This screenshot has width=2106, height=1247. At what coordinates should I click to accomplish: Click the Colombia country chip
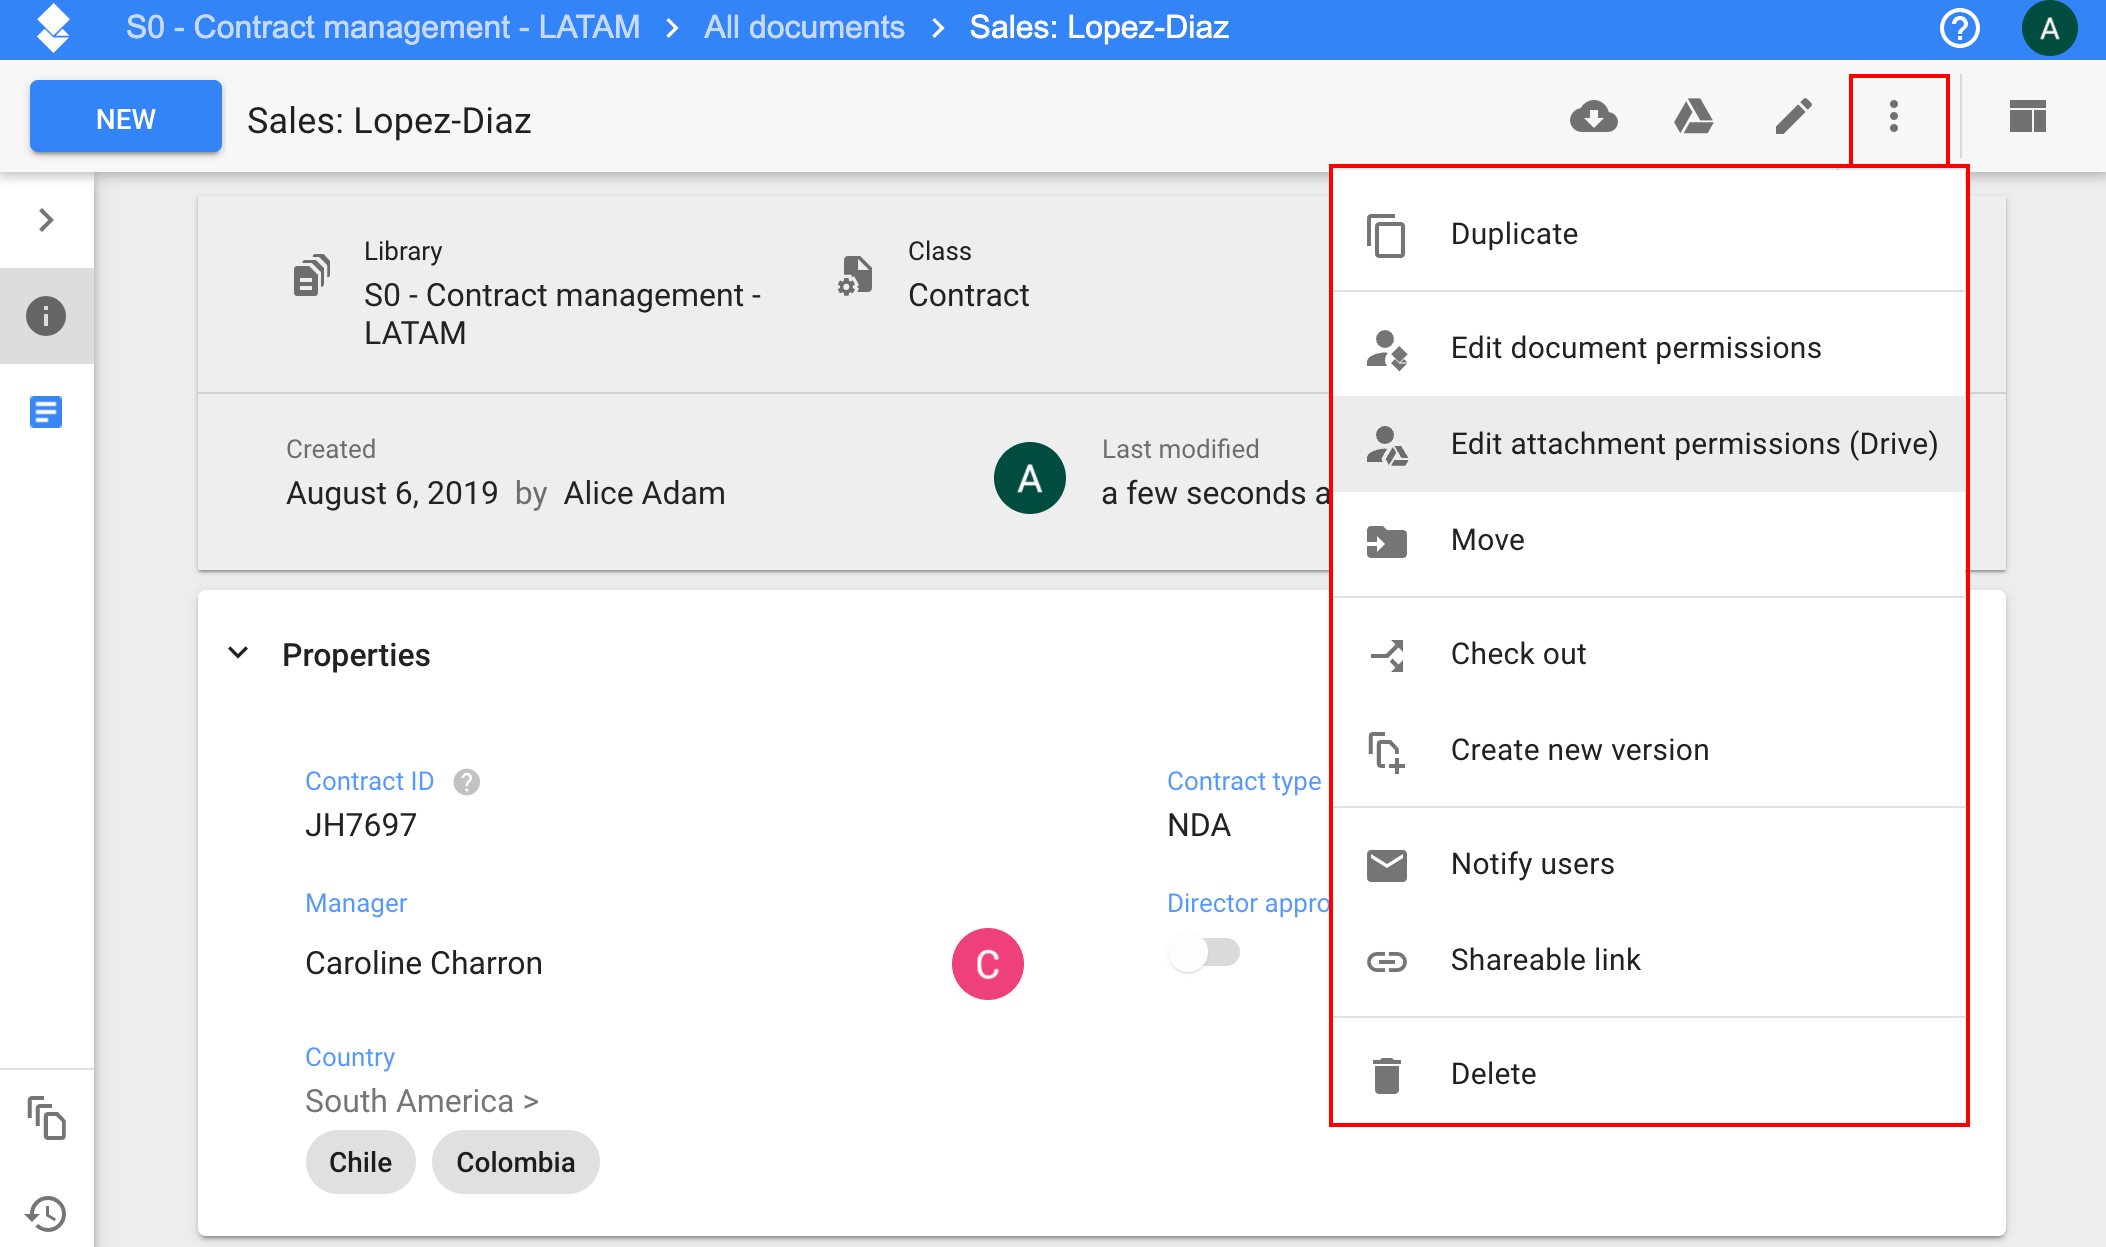[x=515, y=1162]
